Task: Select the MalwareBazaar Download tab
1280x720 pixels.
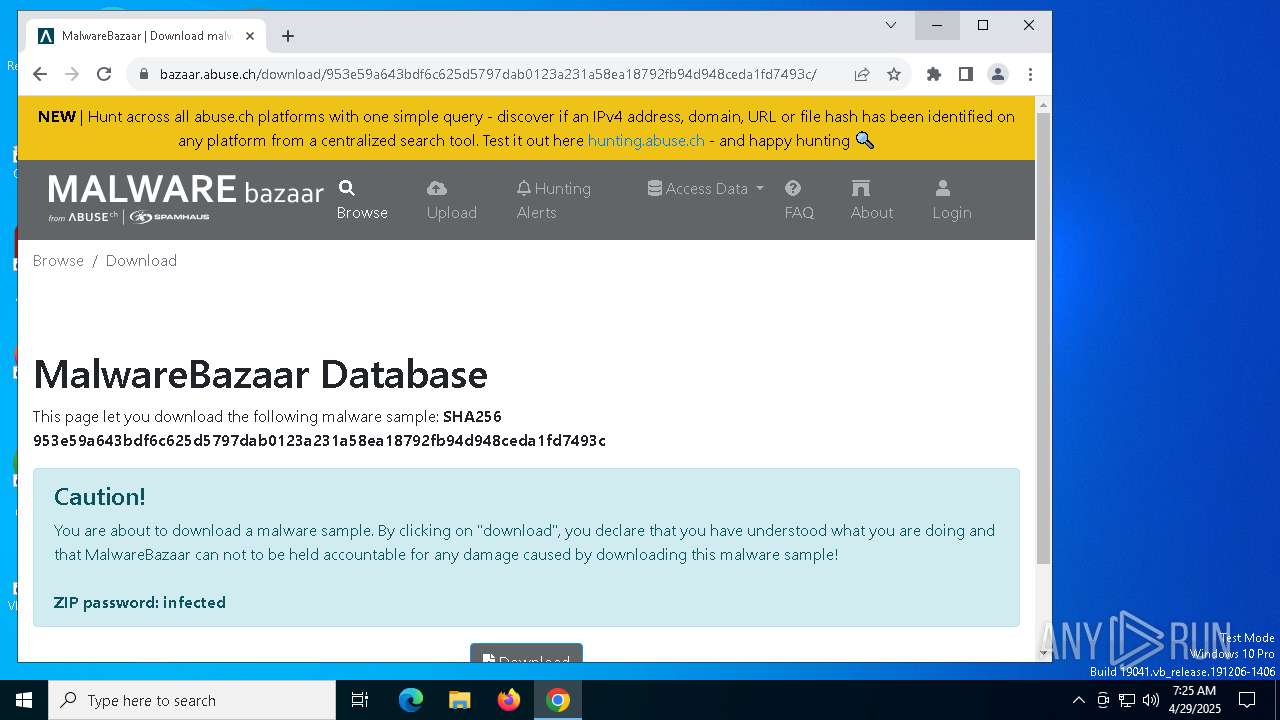Action: tap(147, 36)
